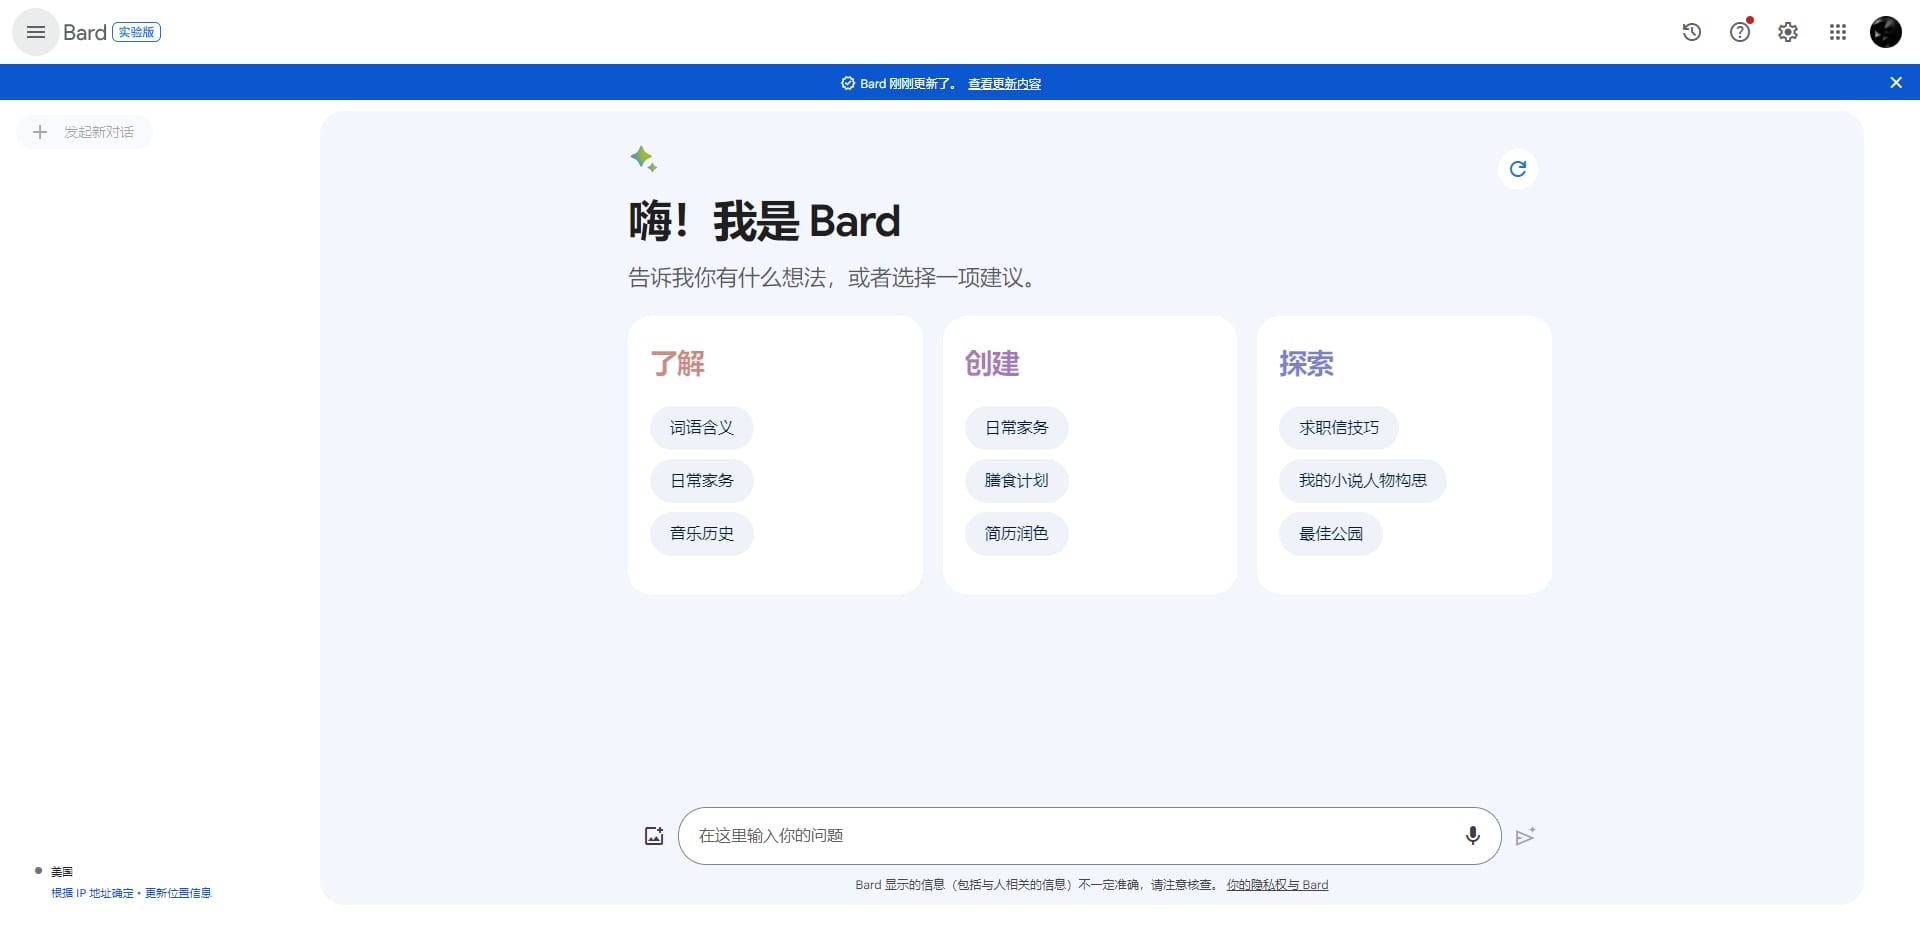Click the 探索 card heading
Viewport: 1920px width, 929px height.
click(x=1306, y=363)
